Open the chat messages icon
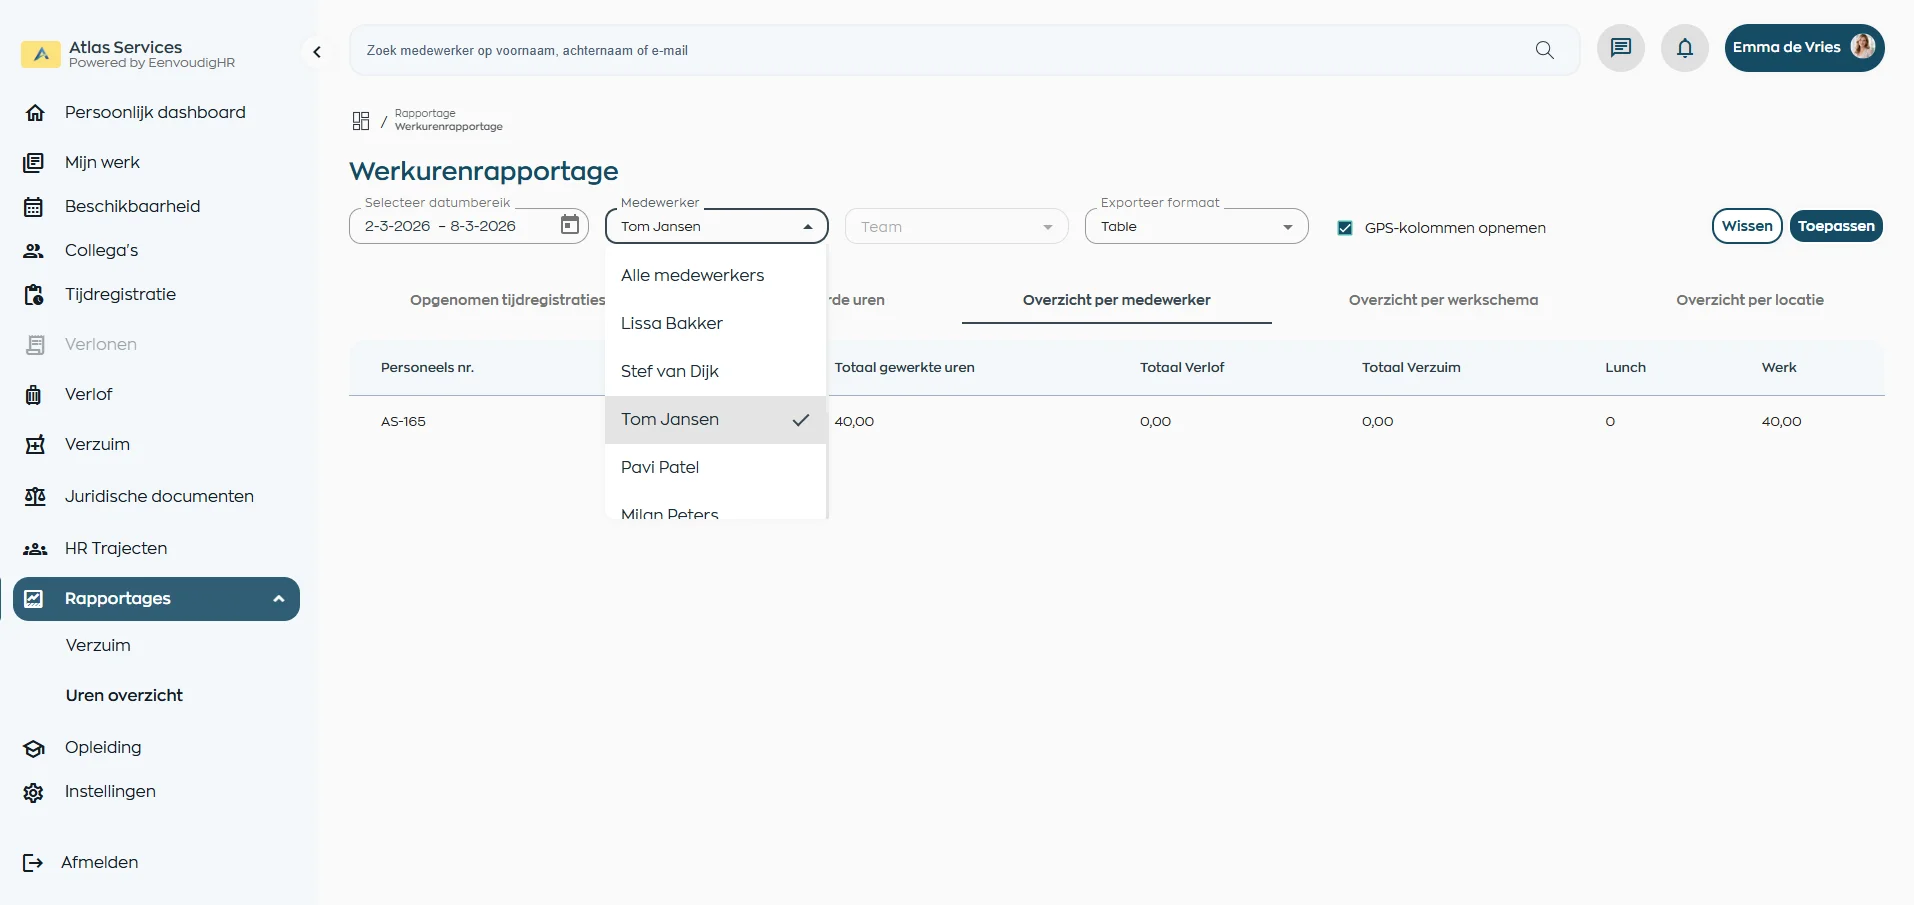1914x905 pixels. pos(1620,48)
